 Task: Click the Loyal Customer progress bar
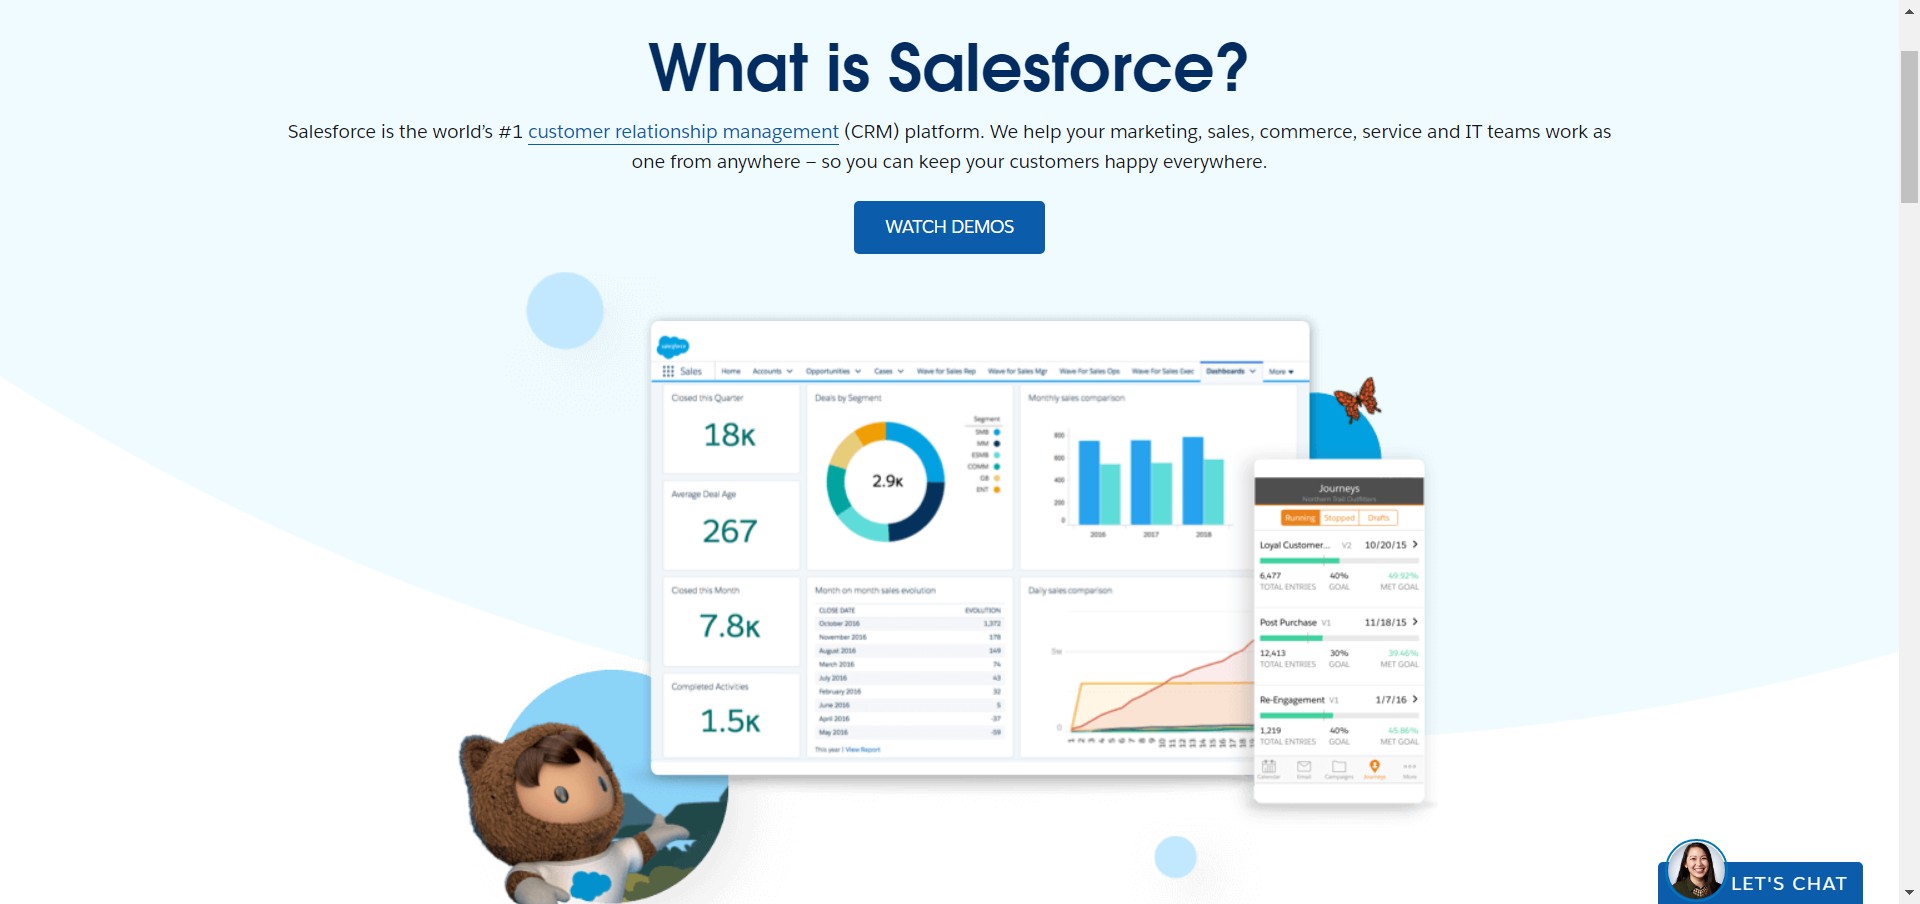[x=1339, y=561]
